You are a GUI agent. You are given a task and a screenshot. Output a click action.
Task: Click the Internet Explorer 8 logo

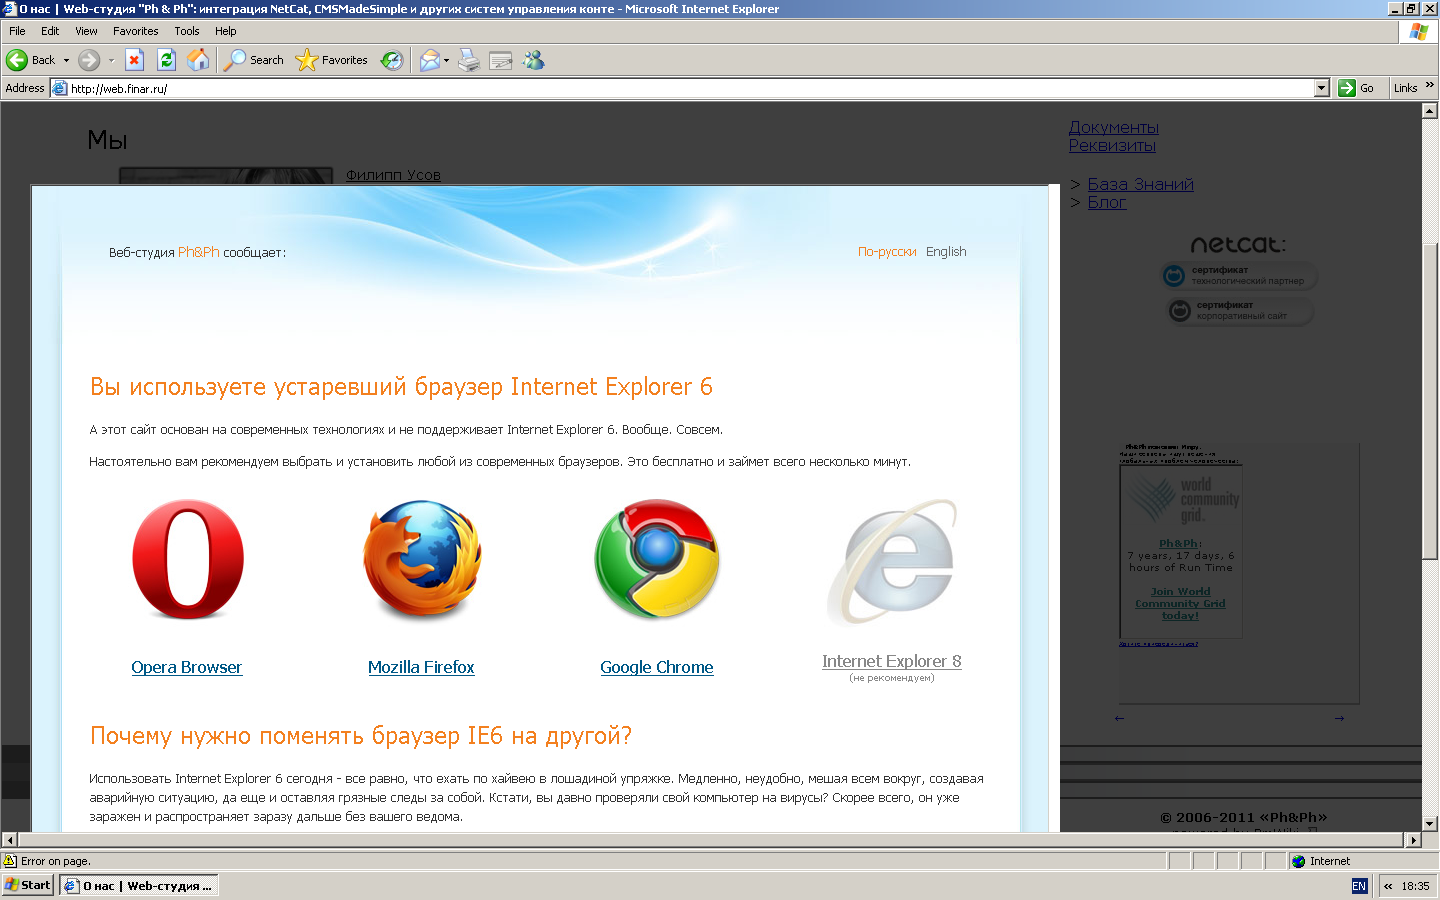point(892,561)
